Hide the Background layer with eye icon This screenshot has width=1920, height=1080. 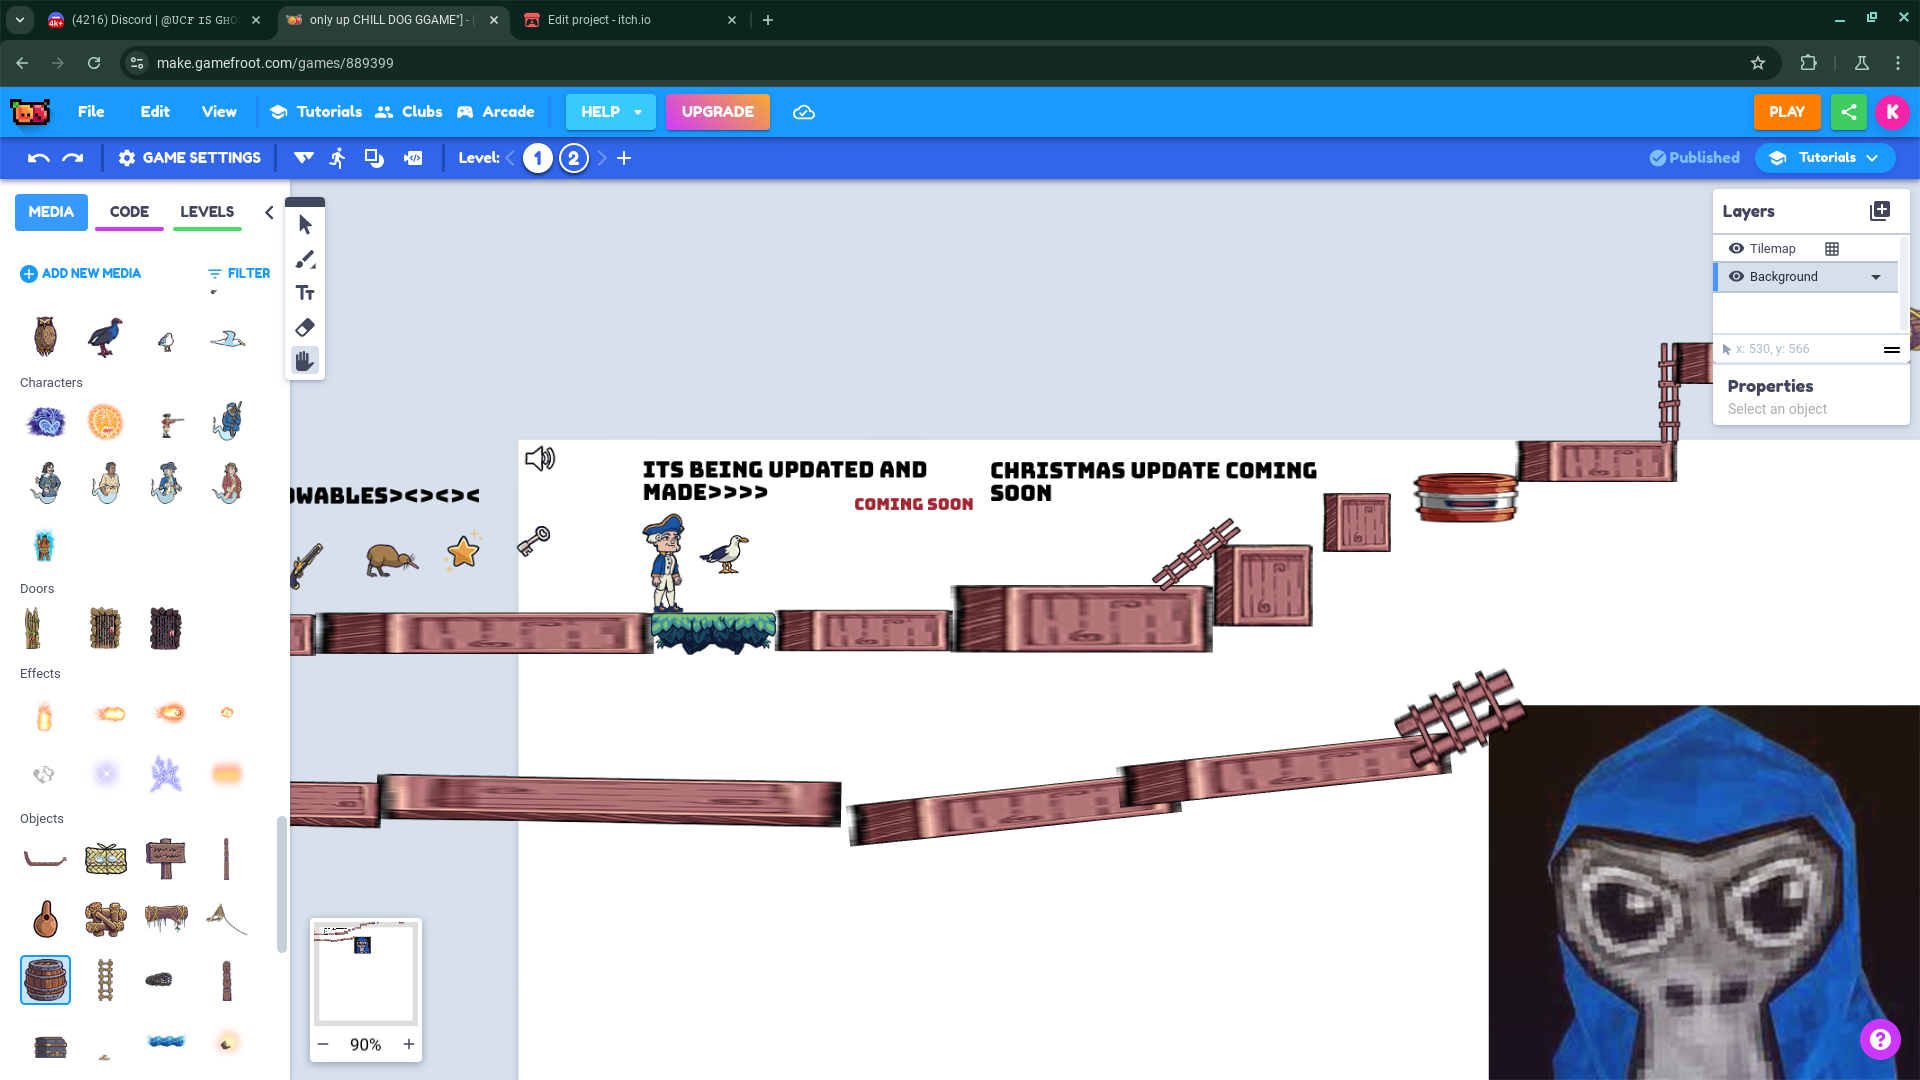(x=1736, y=277)
